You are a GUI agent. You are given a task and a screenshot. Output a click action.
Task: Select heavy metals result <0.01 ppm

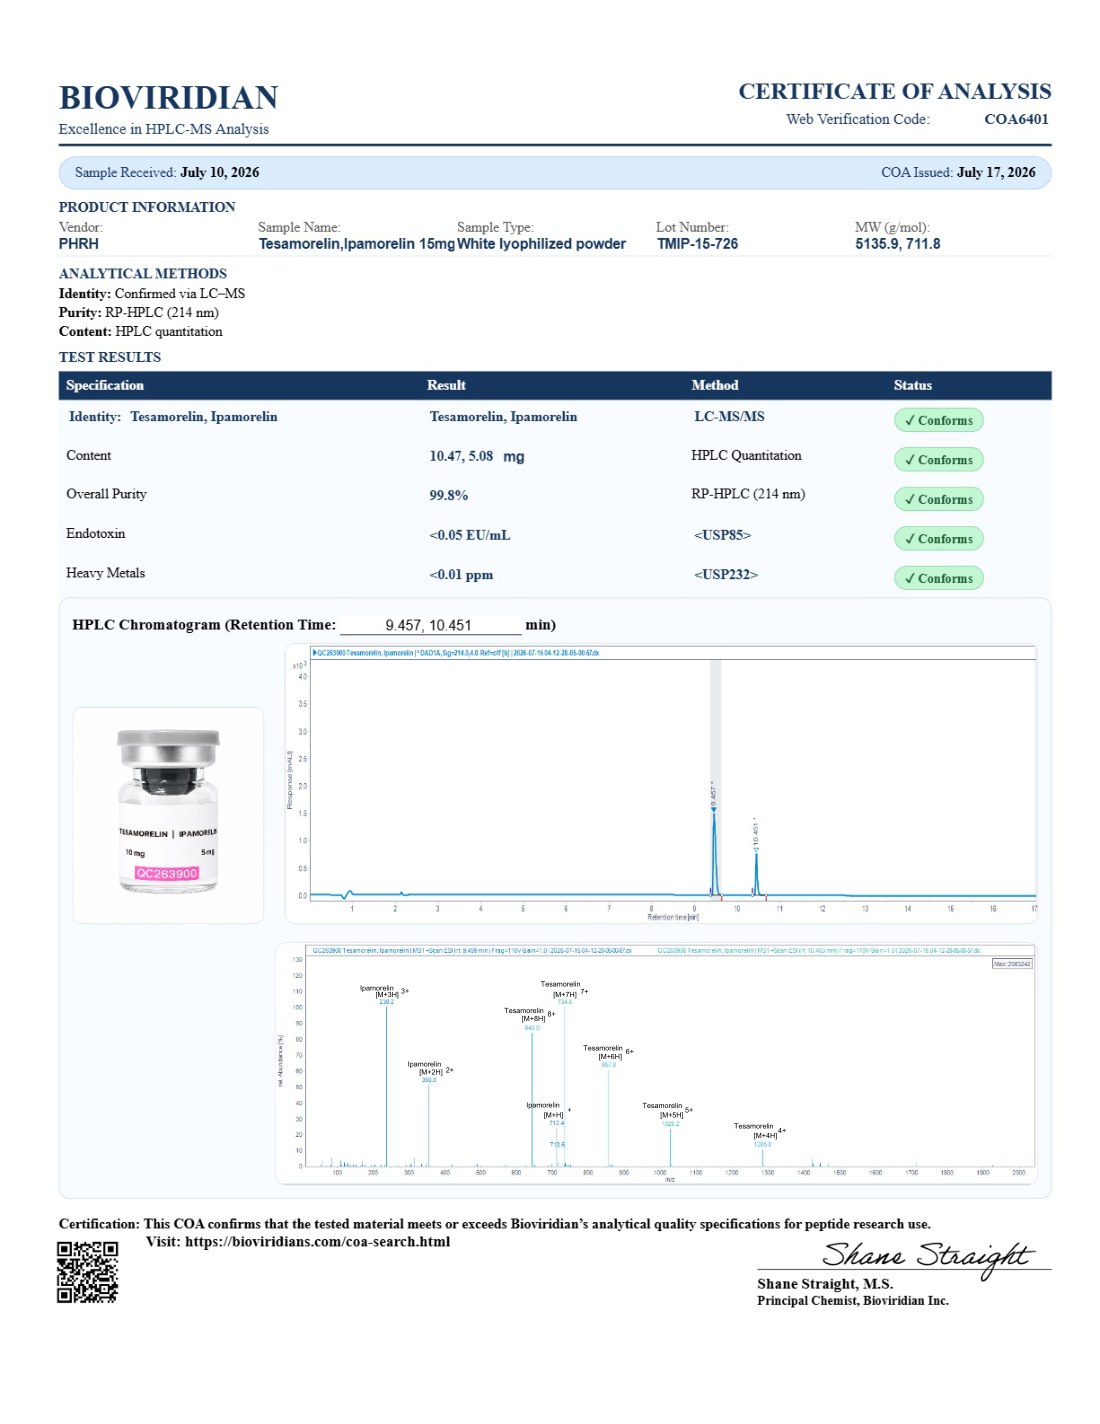pyautogui.click(x=461, y=575)
